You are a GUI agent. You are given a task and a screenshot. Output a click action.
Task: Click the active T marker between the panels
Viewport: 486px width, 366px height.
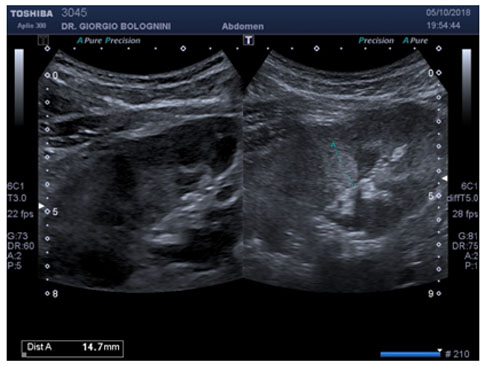(248, 40)
